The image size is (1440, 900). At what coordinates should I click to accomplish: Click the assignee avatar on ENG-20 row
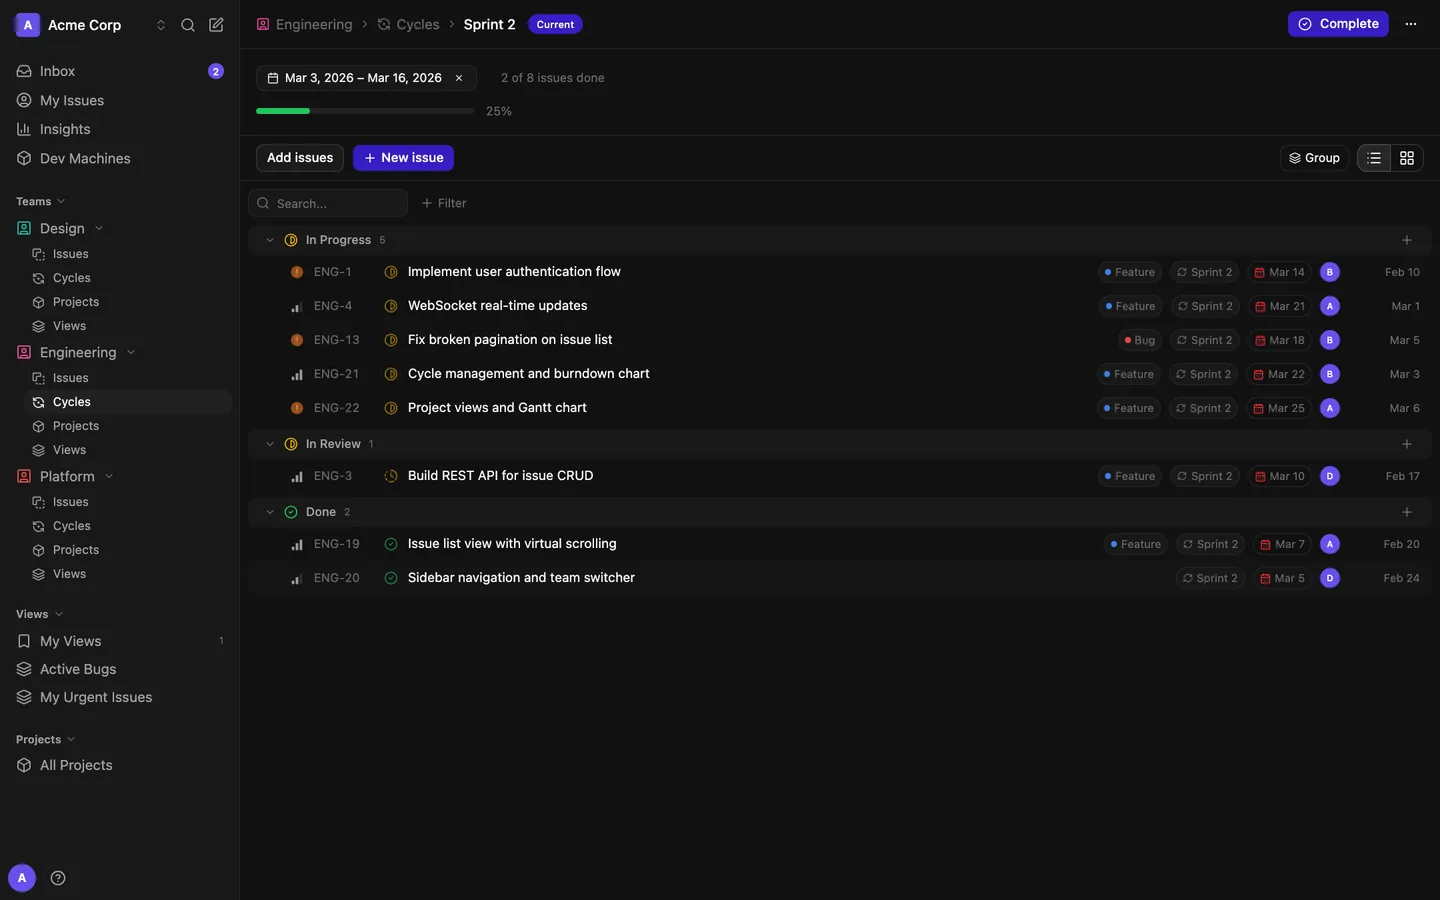(1330, 578)
